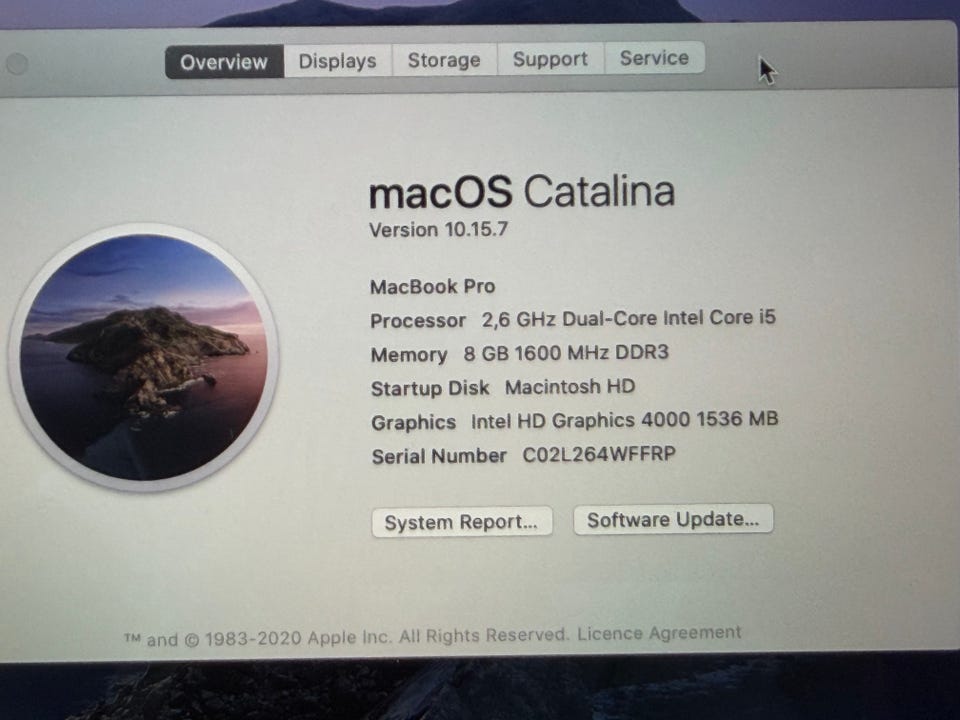
Task: Click the startup disk value Macintosh HD
Action: click(x=569, y=387)
